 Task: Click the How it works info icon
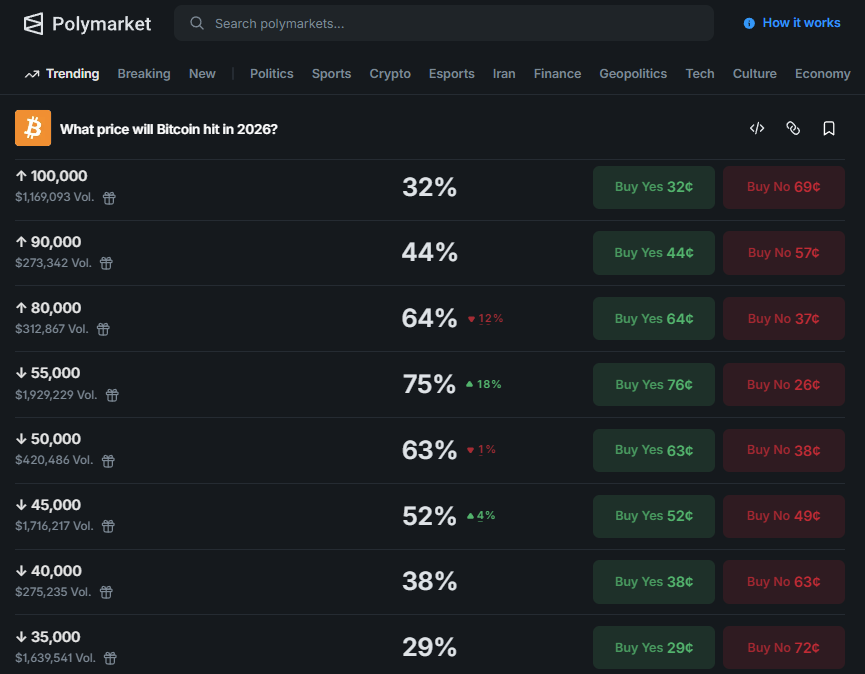point(749,23)
